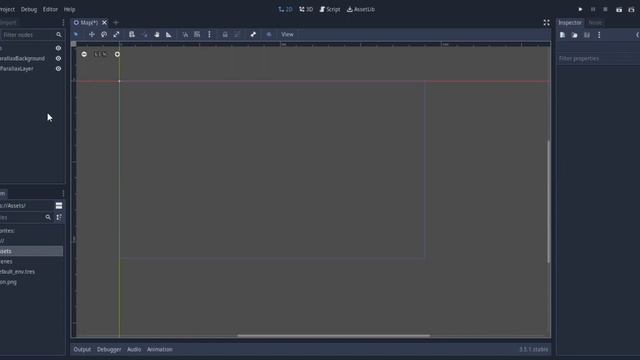The image size is (640, 360).
Task: Select the Scale Mode tool
Action: click(x=116, y=35)
